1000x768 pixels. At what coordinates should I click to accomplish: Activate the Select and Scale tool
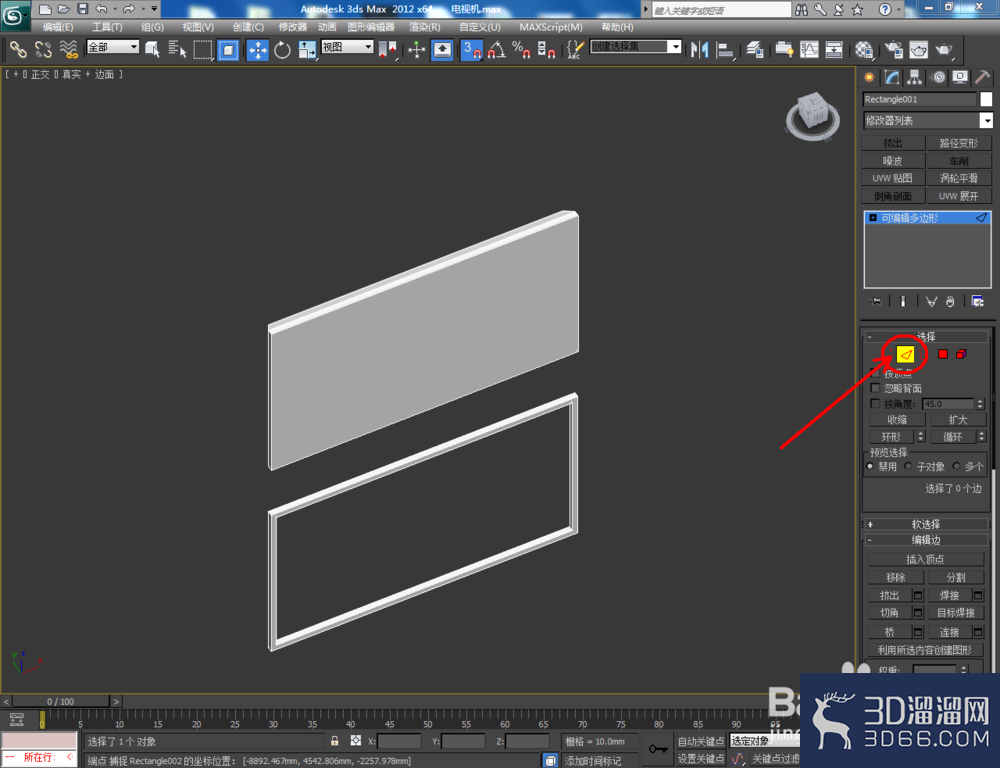(x=307, y=50)
